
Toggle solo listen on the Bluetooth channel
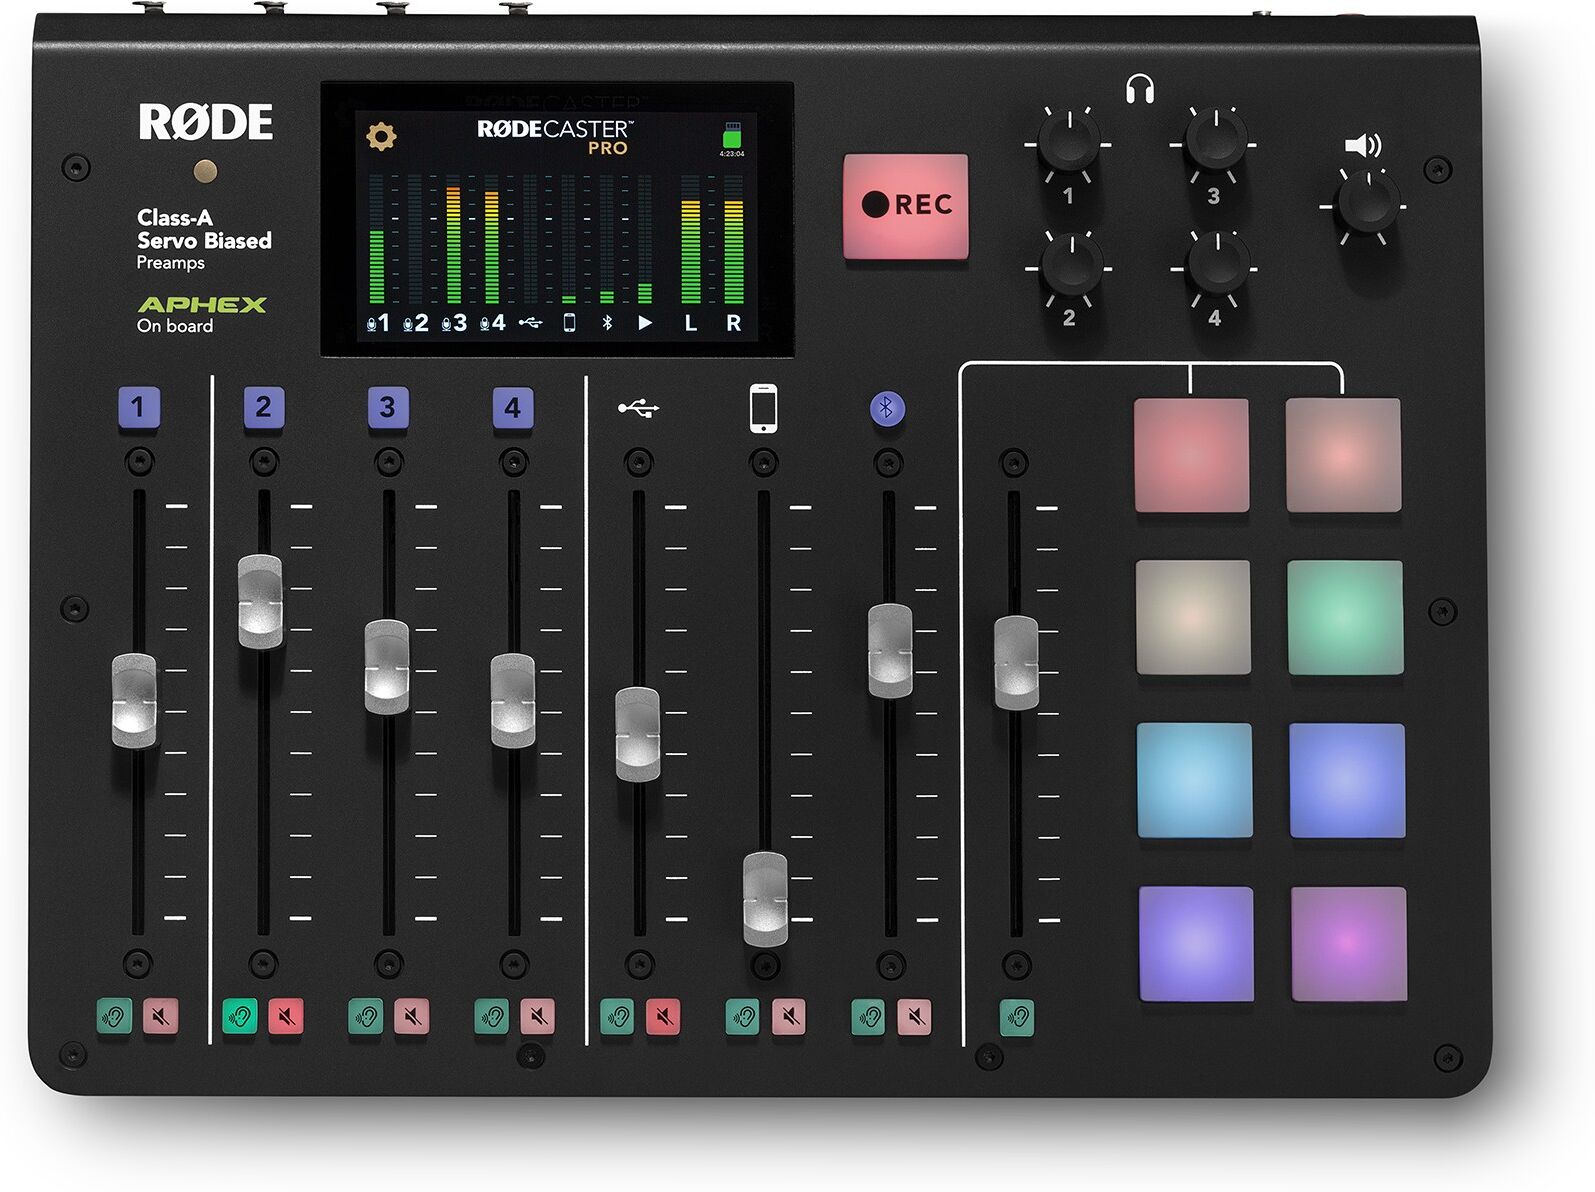tap(869, 1017)
